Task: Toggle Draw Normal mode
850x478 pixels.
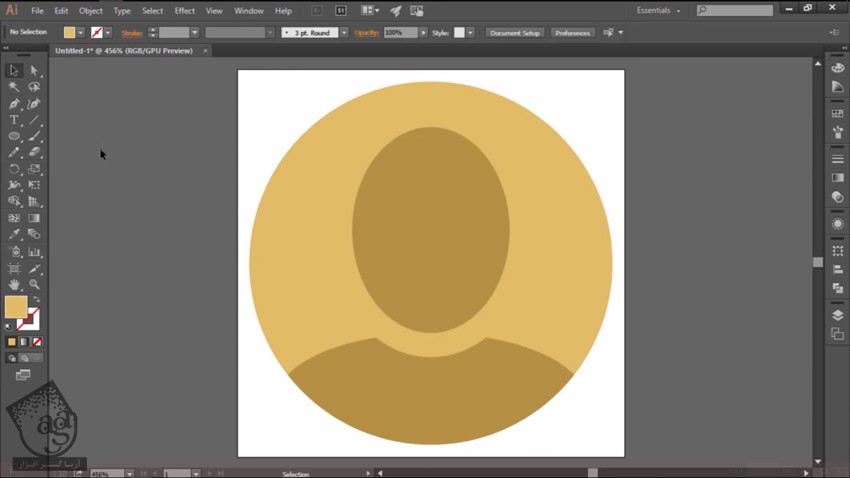Action: coord(11,358)
